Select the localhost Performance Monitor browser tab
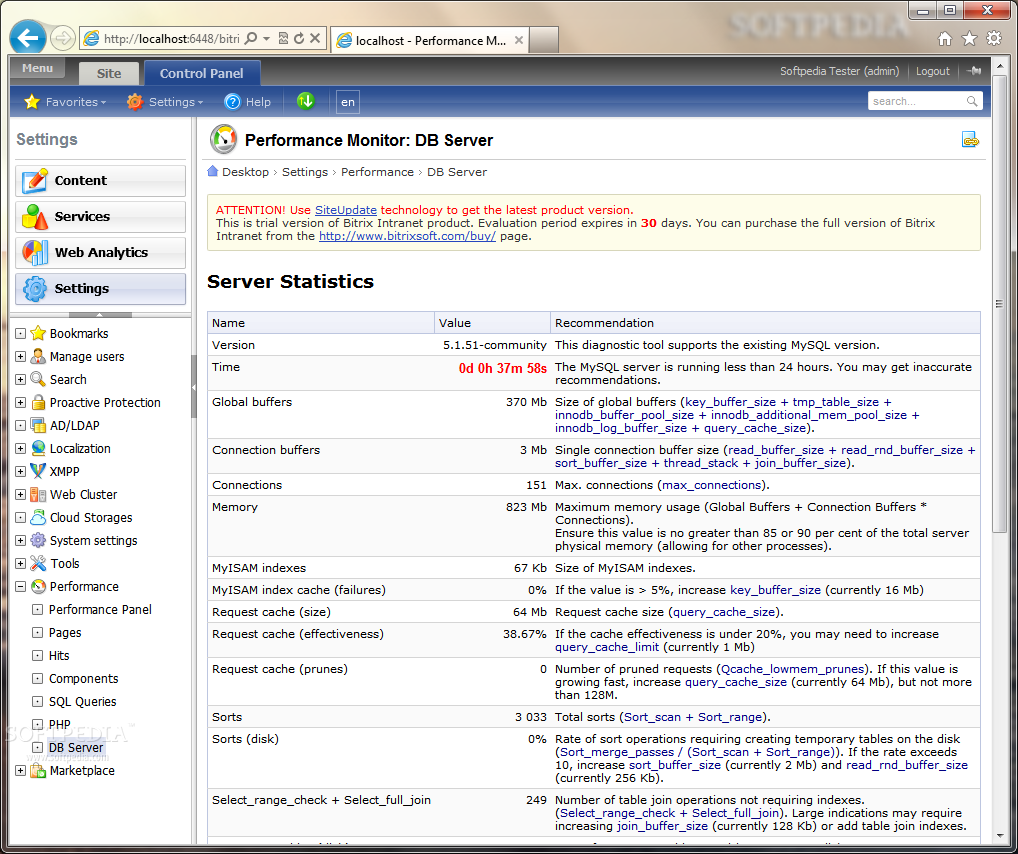The height and width of the screenshot is (854, 1018). (x=430, y=40)
